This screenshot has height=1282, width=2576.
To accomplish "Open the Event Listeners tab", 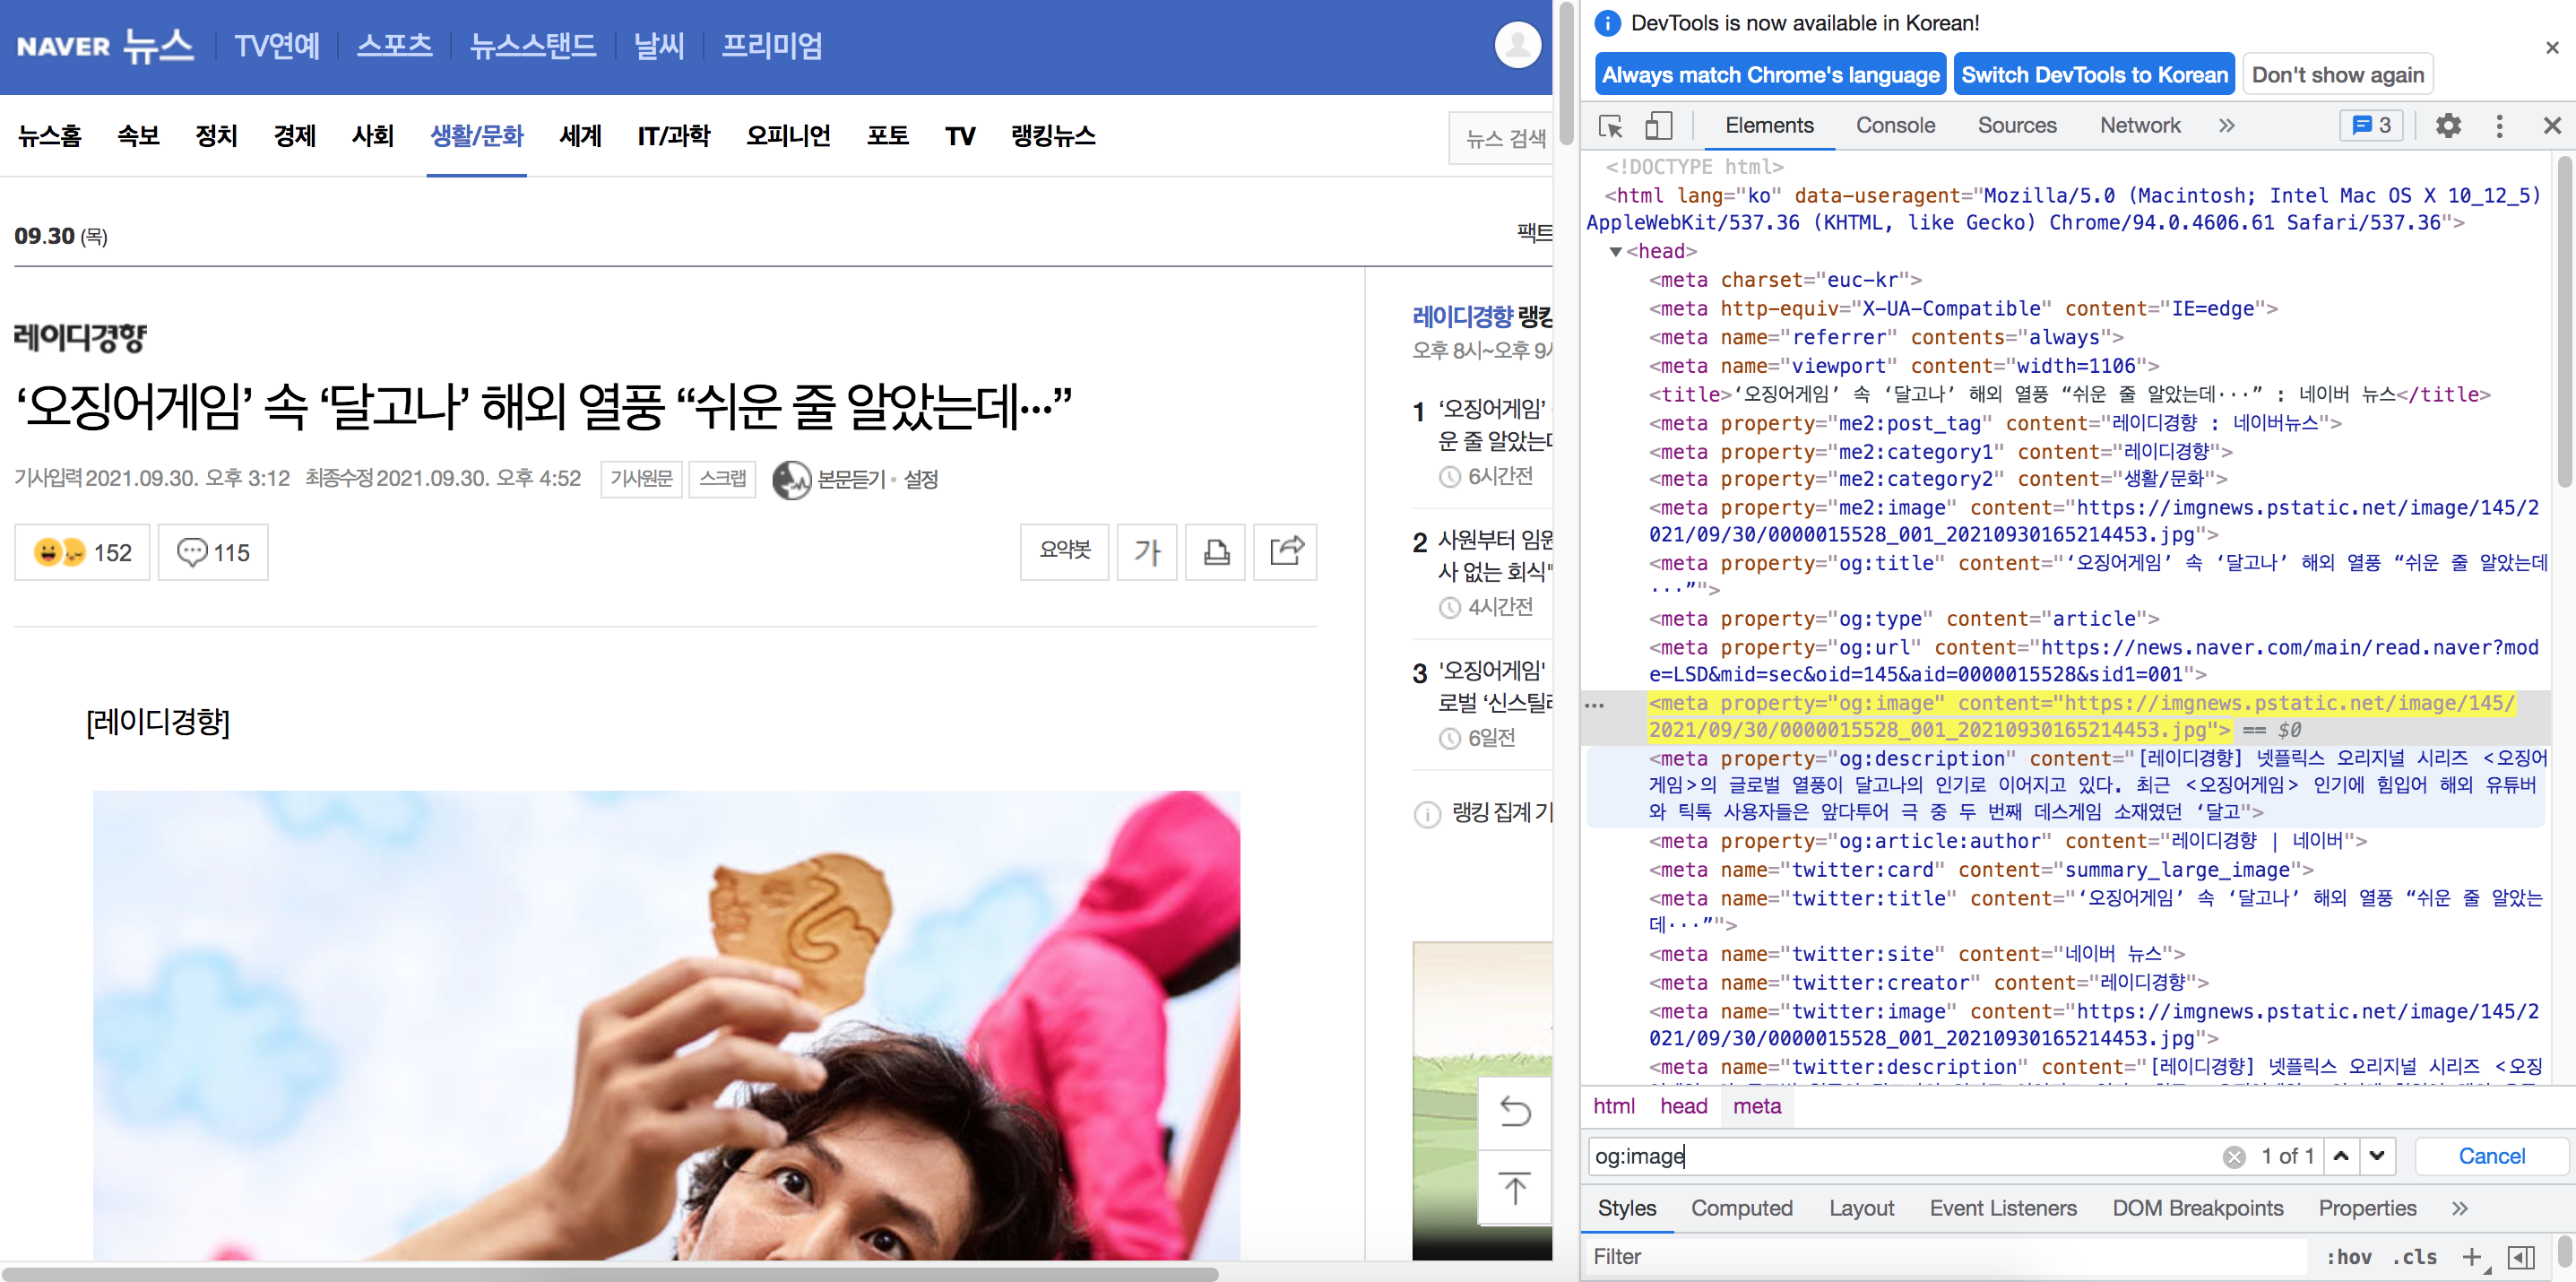I will (2002, 1209).
